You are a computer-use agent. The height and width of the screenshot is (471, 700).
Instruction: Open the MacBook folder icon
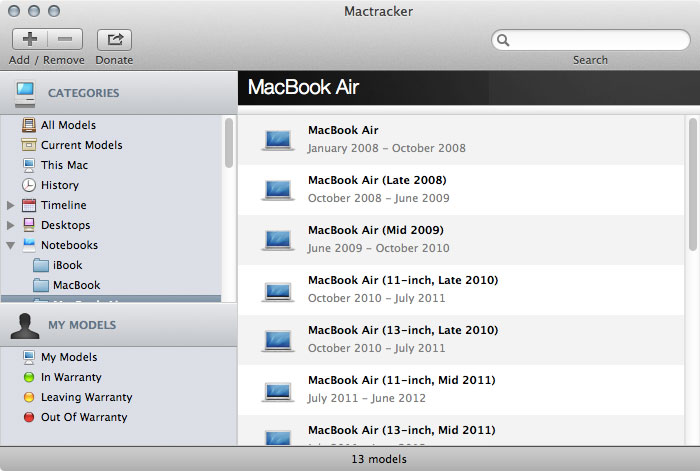pyautogui.click(x=41, y=285)
